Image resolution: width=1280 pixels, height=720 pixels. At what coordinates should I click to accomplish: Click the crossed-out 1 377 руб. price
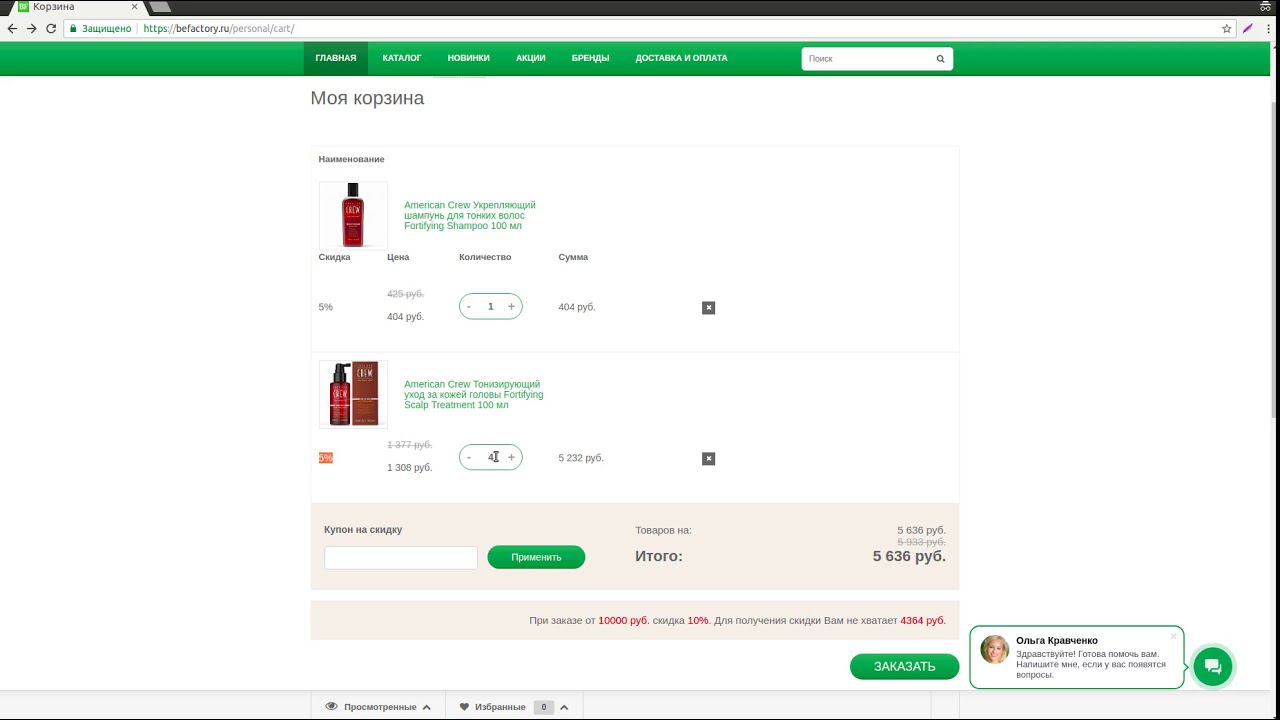(x=410, y=445)
